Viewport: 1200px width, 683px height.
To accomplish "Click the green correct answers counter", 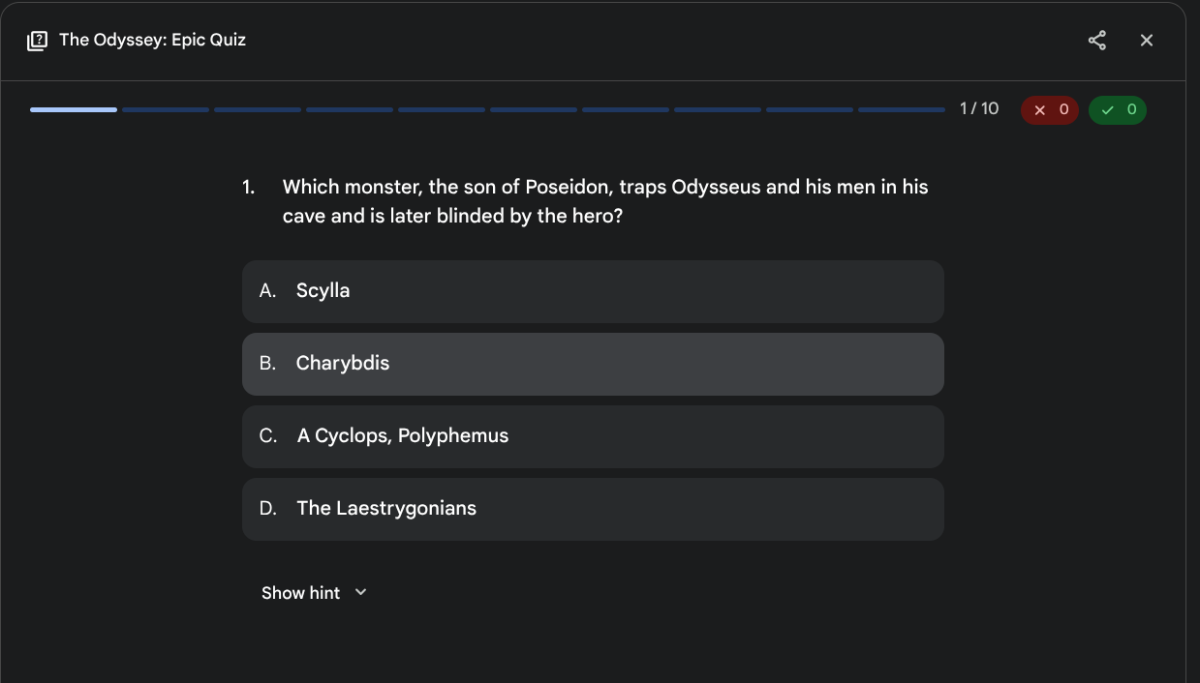I will (x=1118, y=109).
